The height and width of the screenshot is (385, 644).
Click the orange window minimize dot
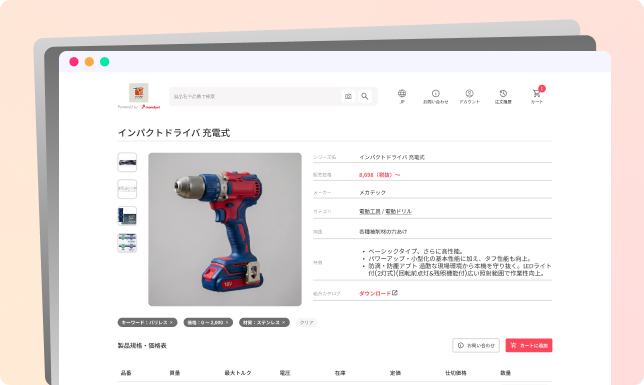coord(89,62)
